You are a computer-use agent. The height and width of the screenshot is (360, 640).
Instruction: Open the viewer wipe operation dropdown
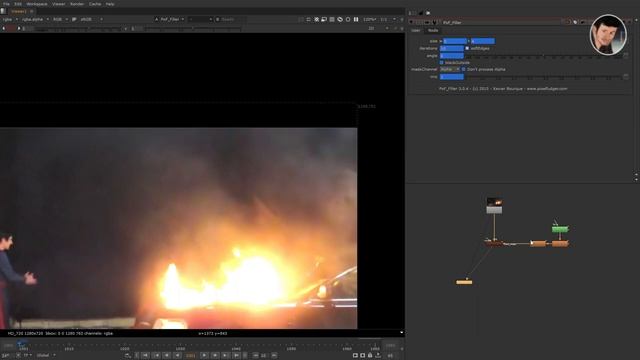coord(200,19)
